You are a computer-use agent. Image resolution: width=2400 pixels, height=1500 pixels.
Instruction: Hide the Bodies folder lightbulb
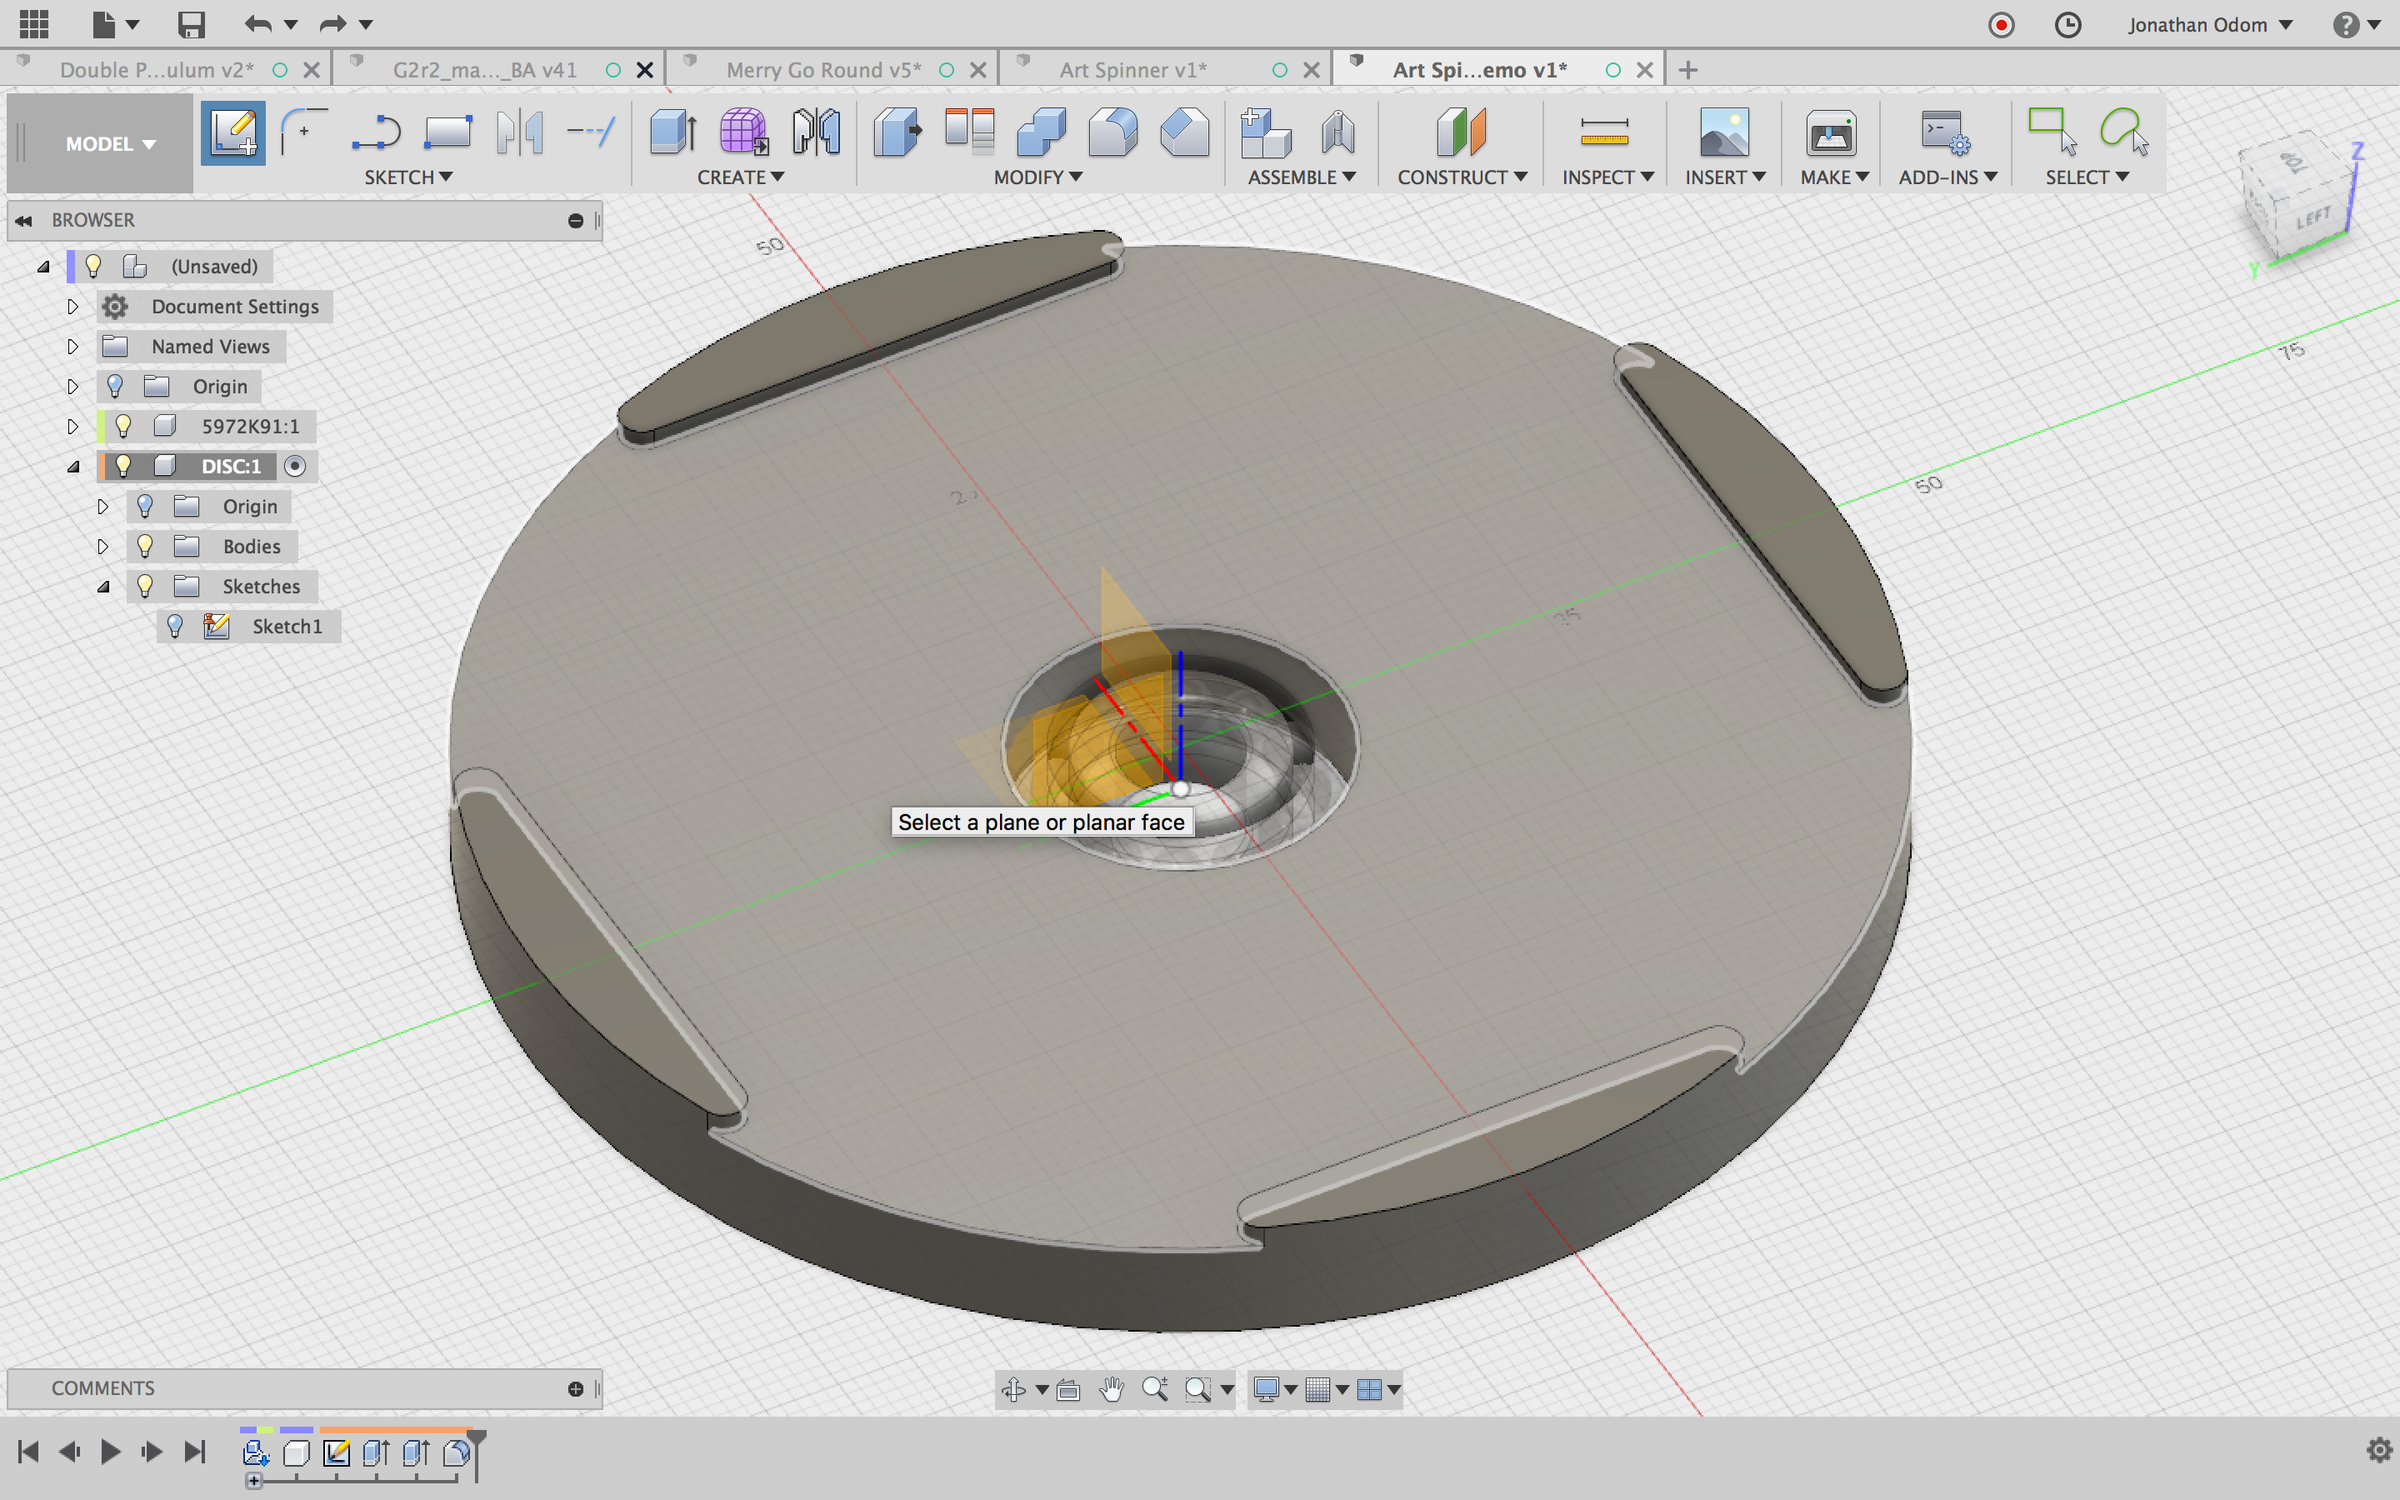145,546
